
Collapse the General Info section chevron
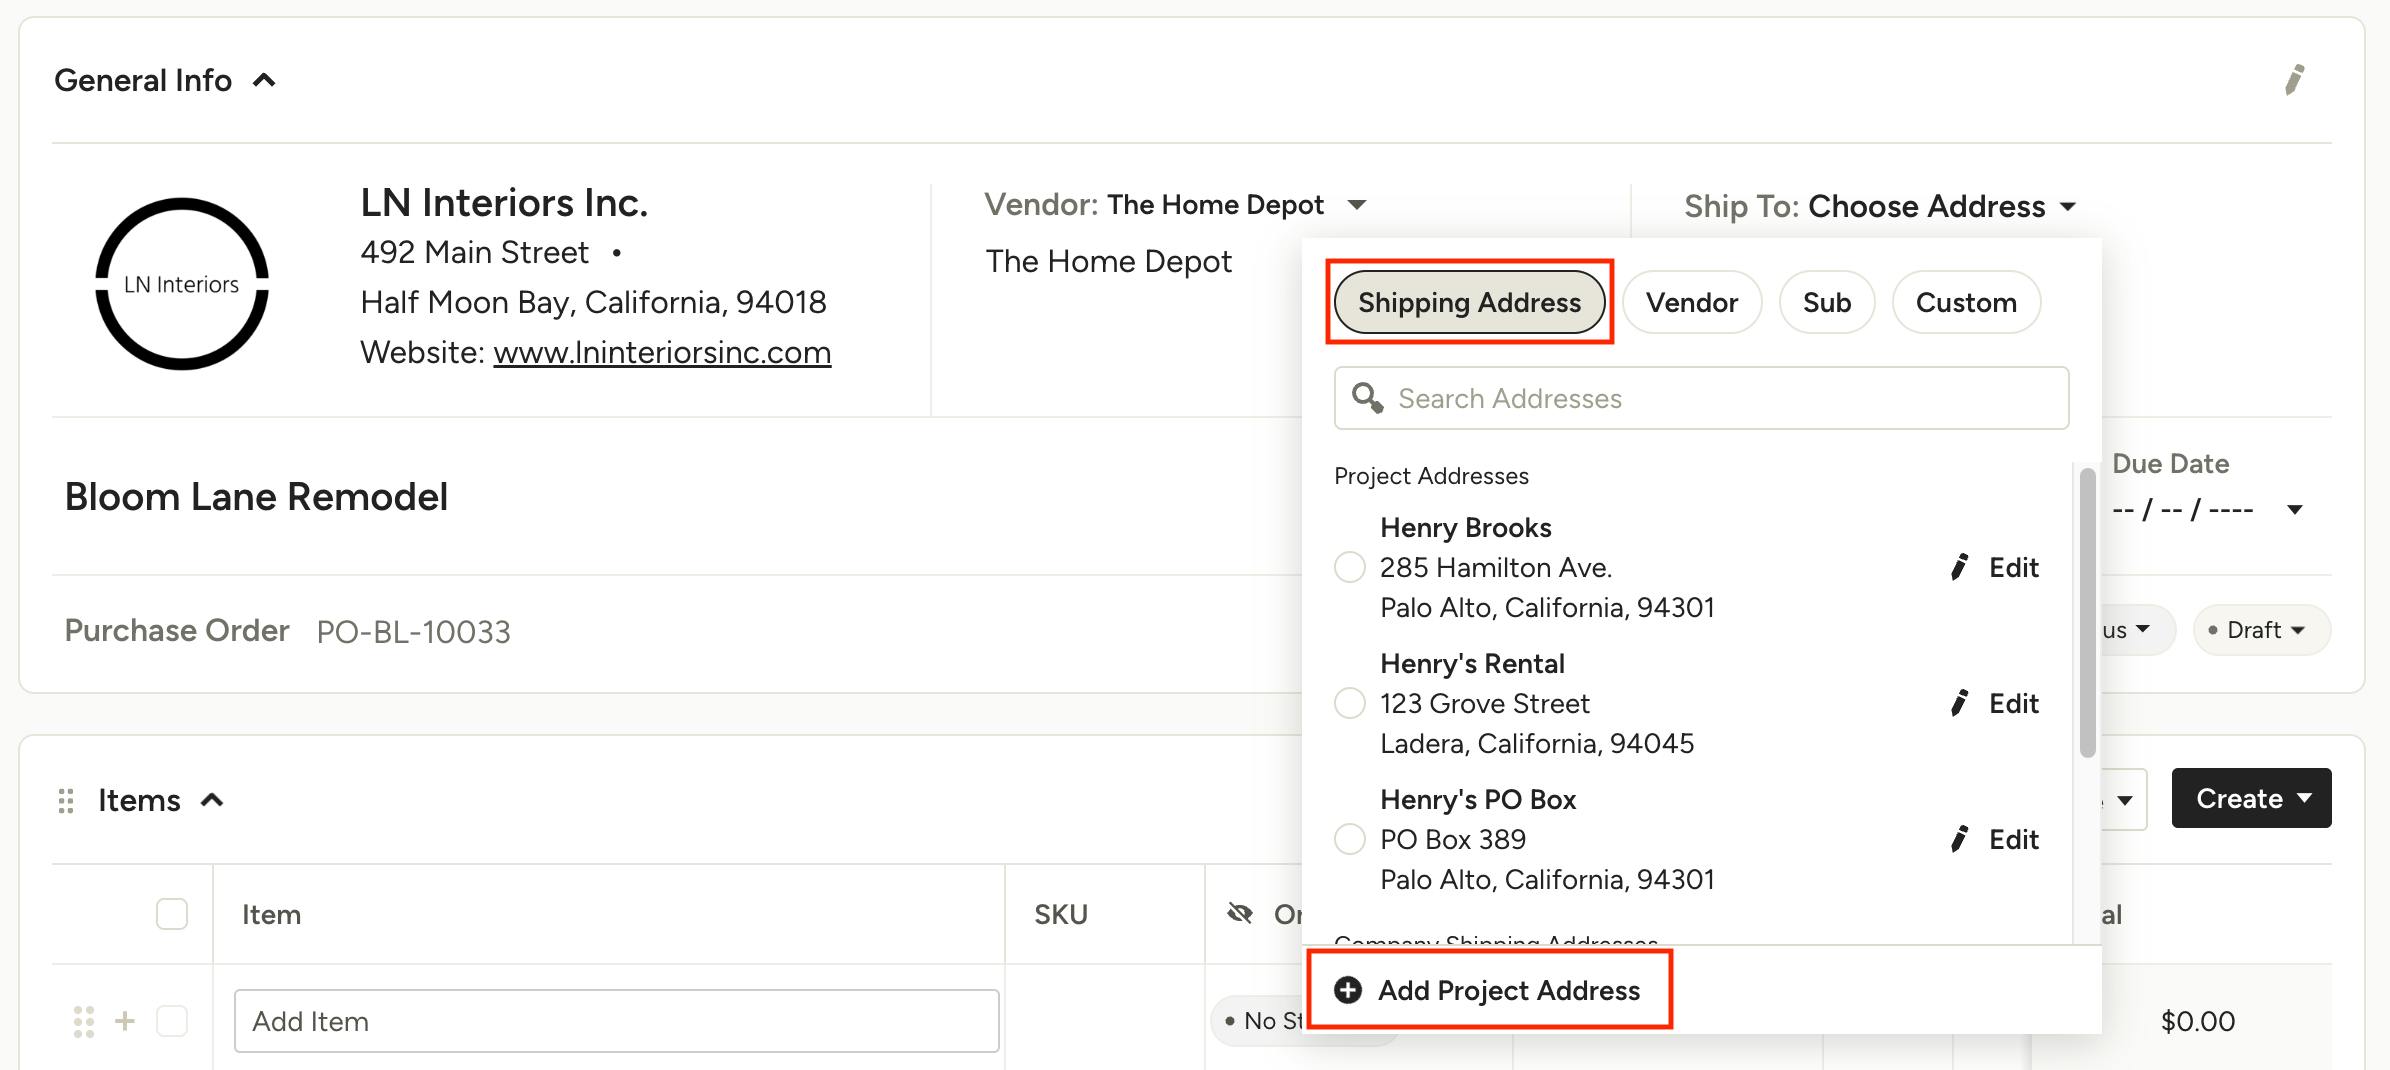264,80
